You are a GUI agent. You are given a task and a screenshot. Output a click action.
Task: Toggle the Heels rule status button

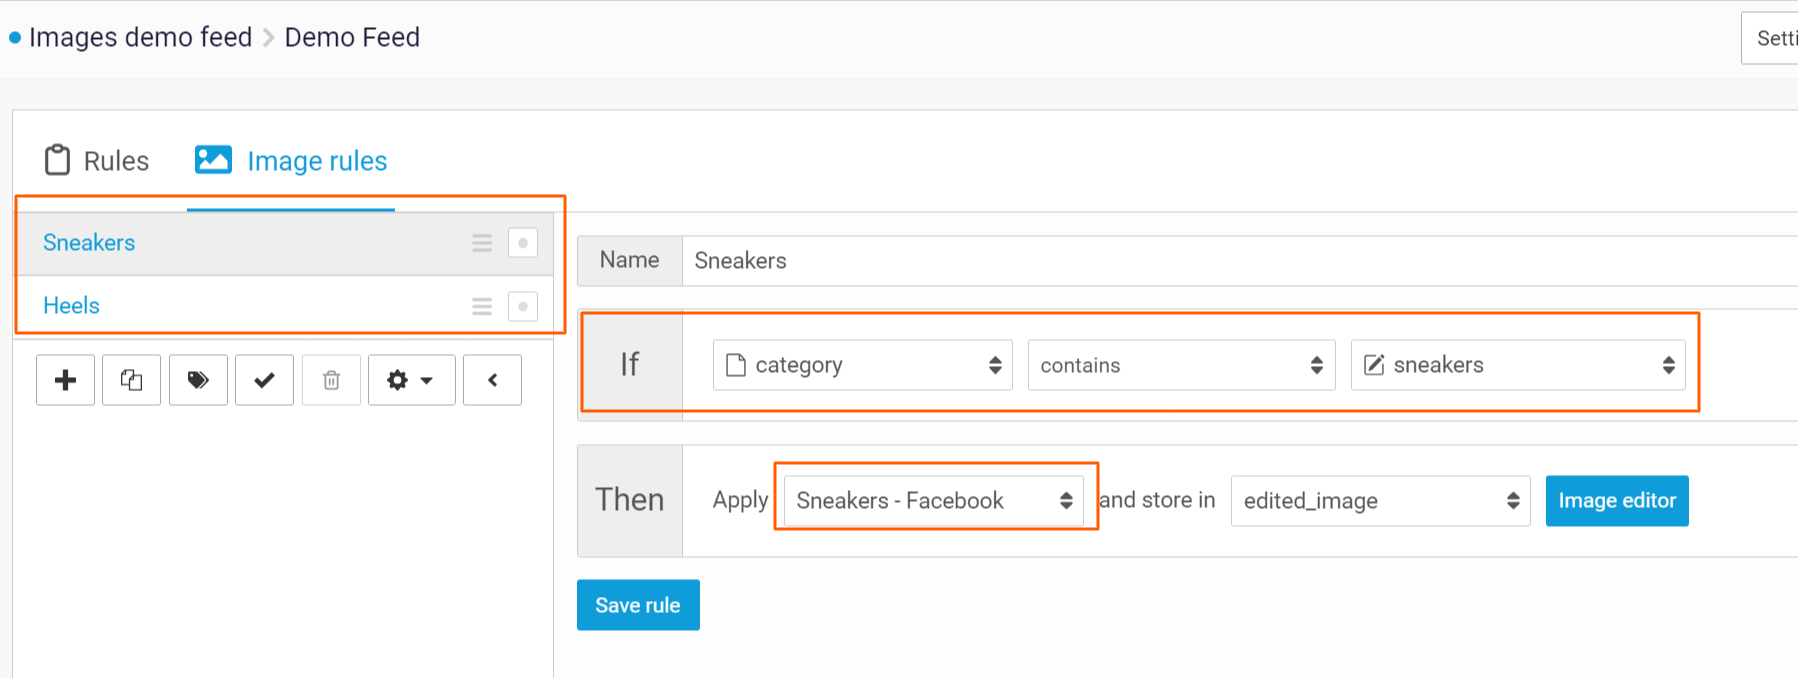pyautogui.click(x=523, y=306)
